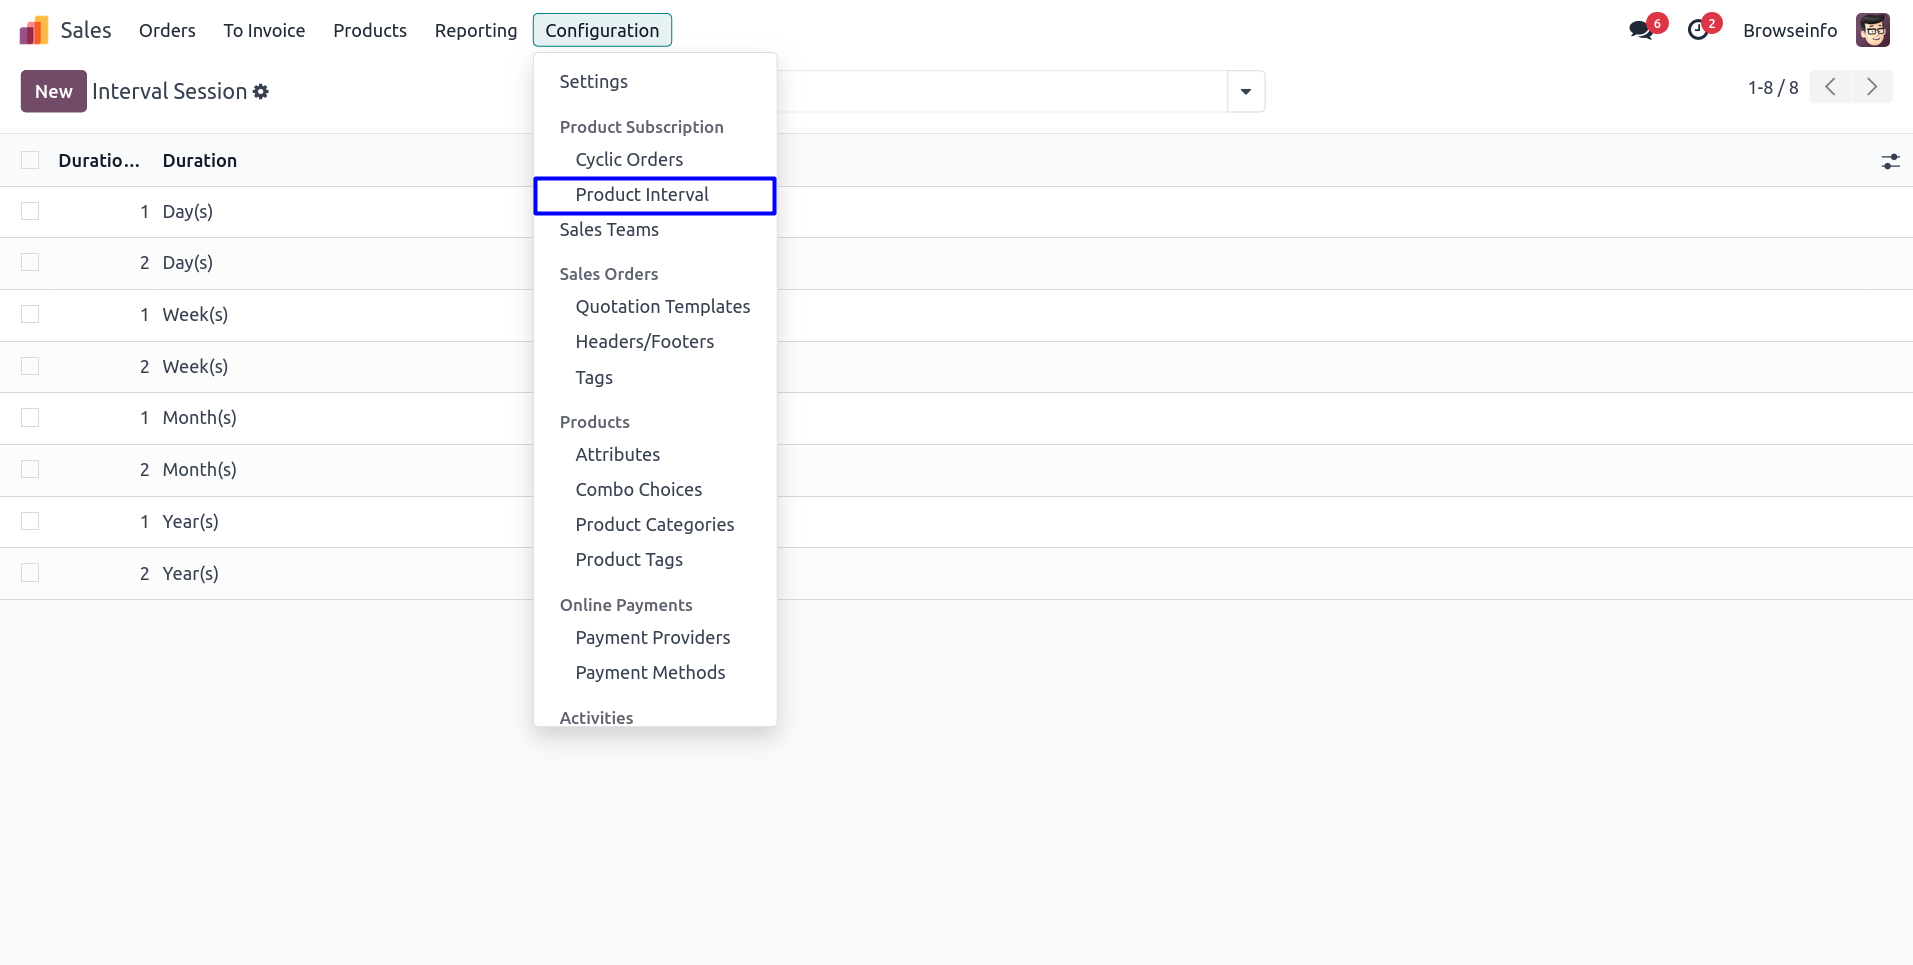Open the activities clock icon
The image size is (1913, 965).
click(1697, 30)
